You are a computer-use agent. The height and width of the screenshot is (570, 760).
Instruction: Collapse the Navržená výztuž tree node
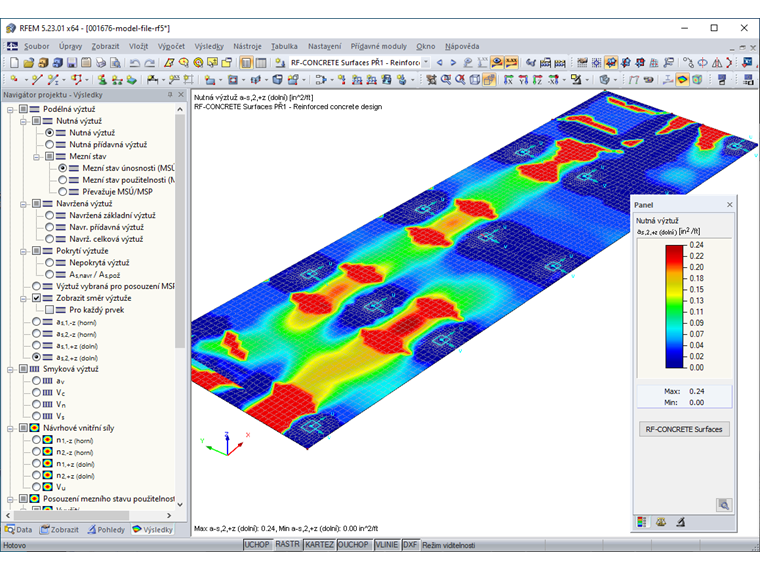[23, 204]
